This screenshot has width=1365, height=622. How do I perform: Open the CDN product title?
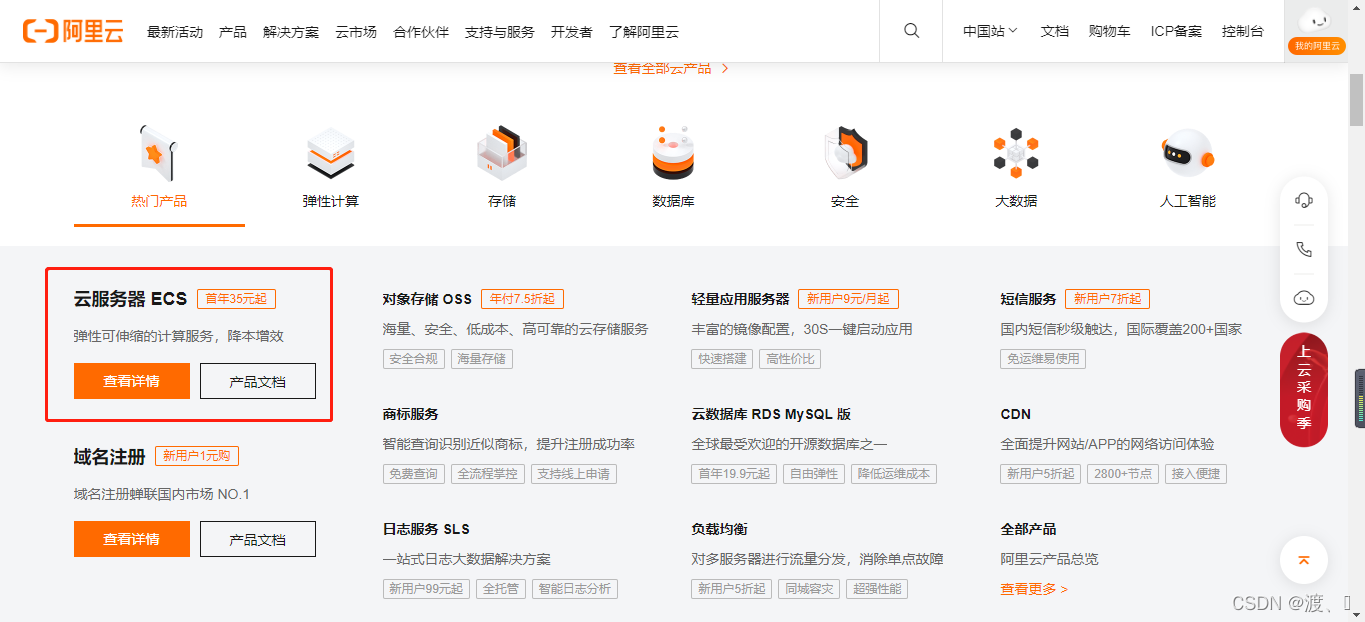click(x=1016, y=414)
